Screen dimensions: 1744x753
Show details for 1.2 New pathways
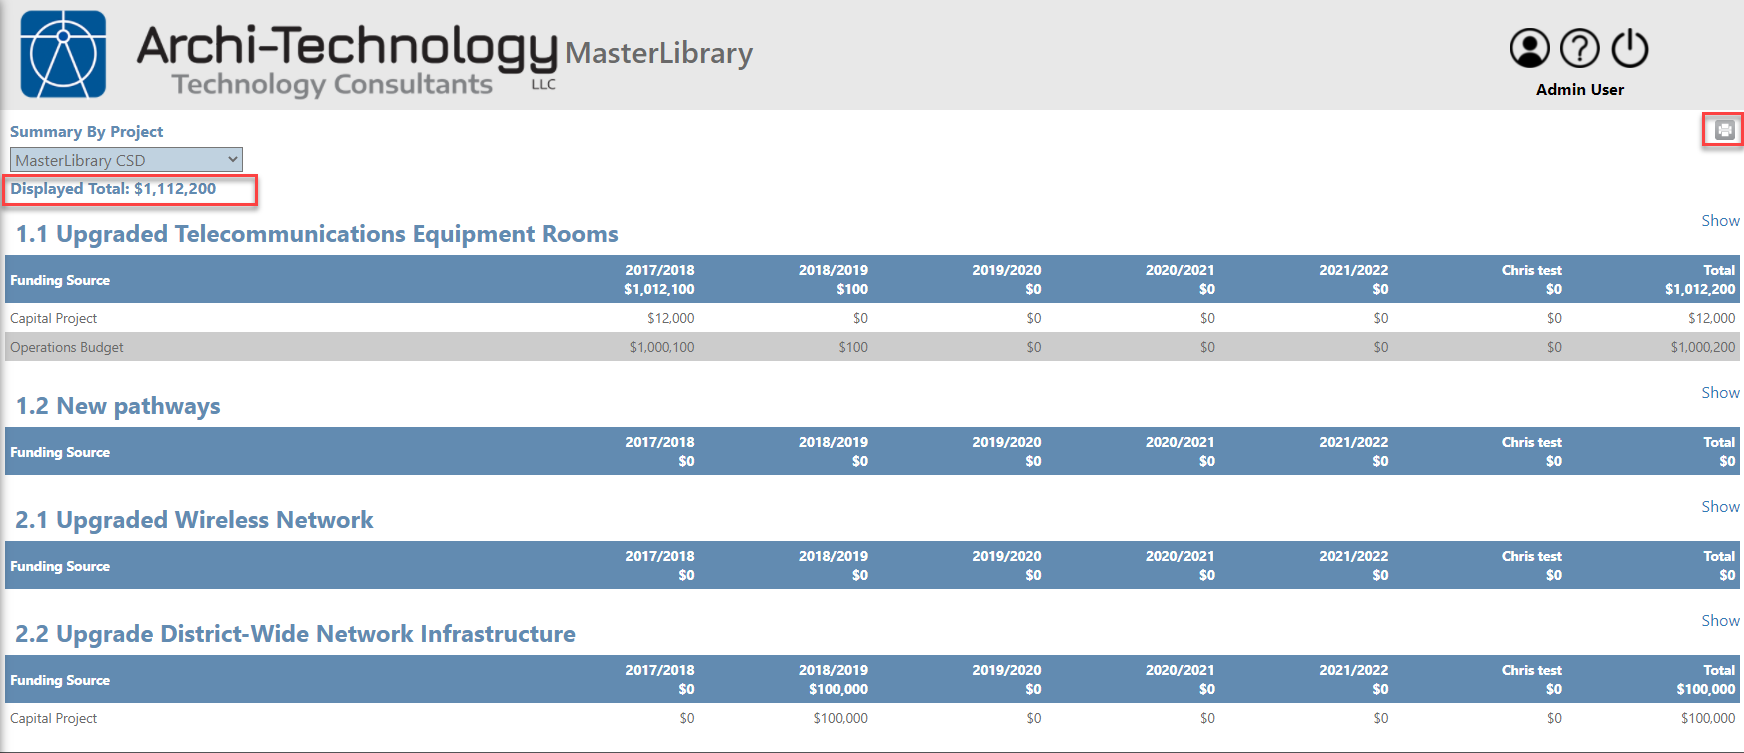(x=1720, y=393)
